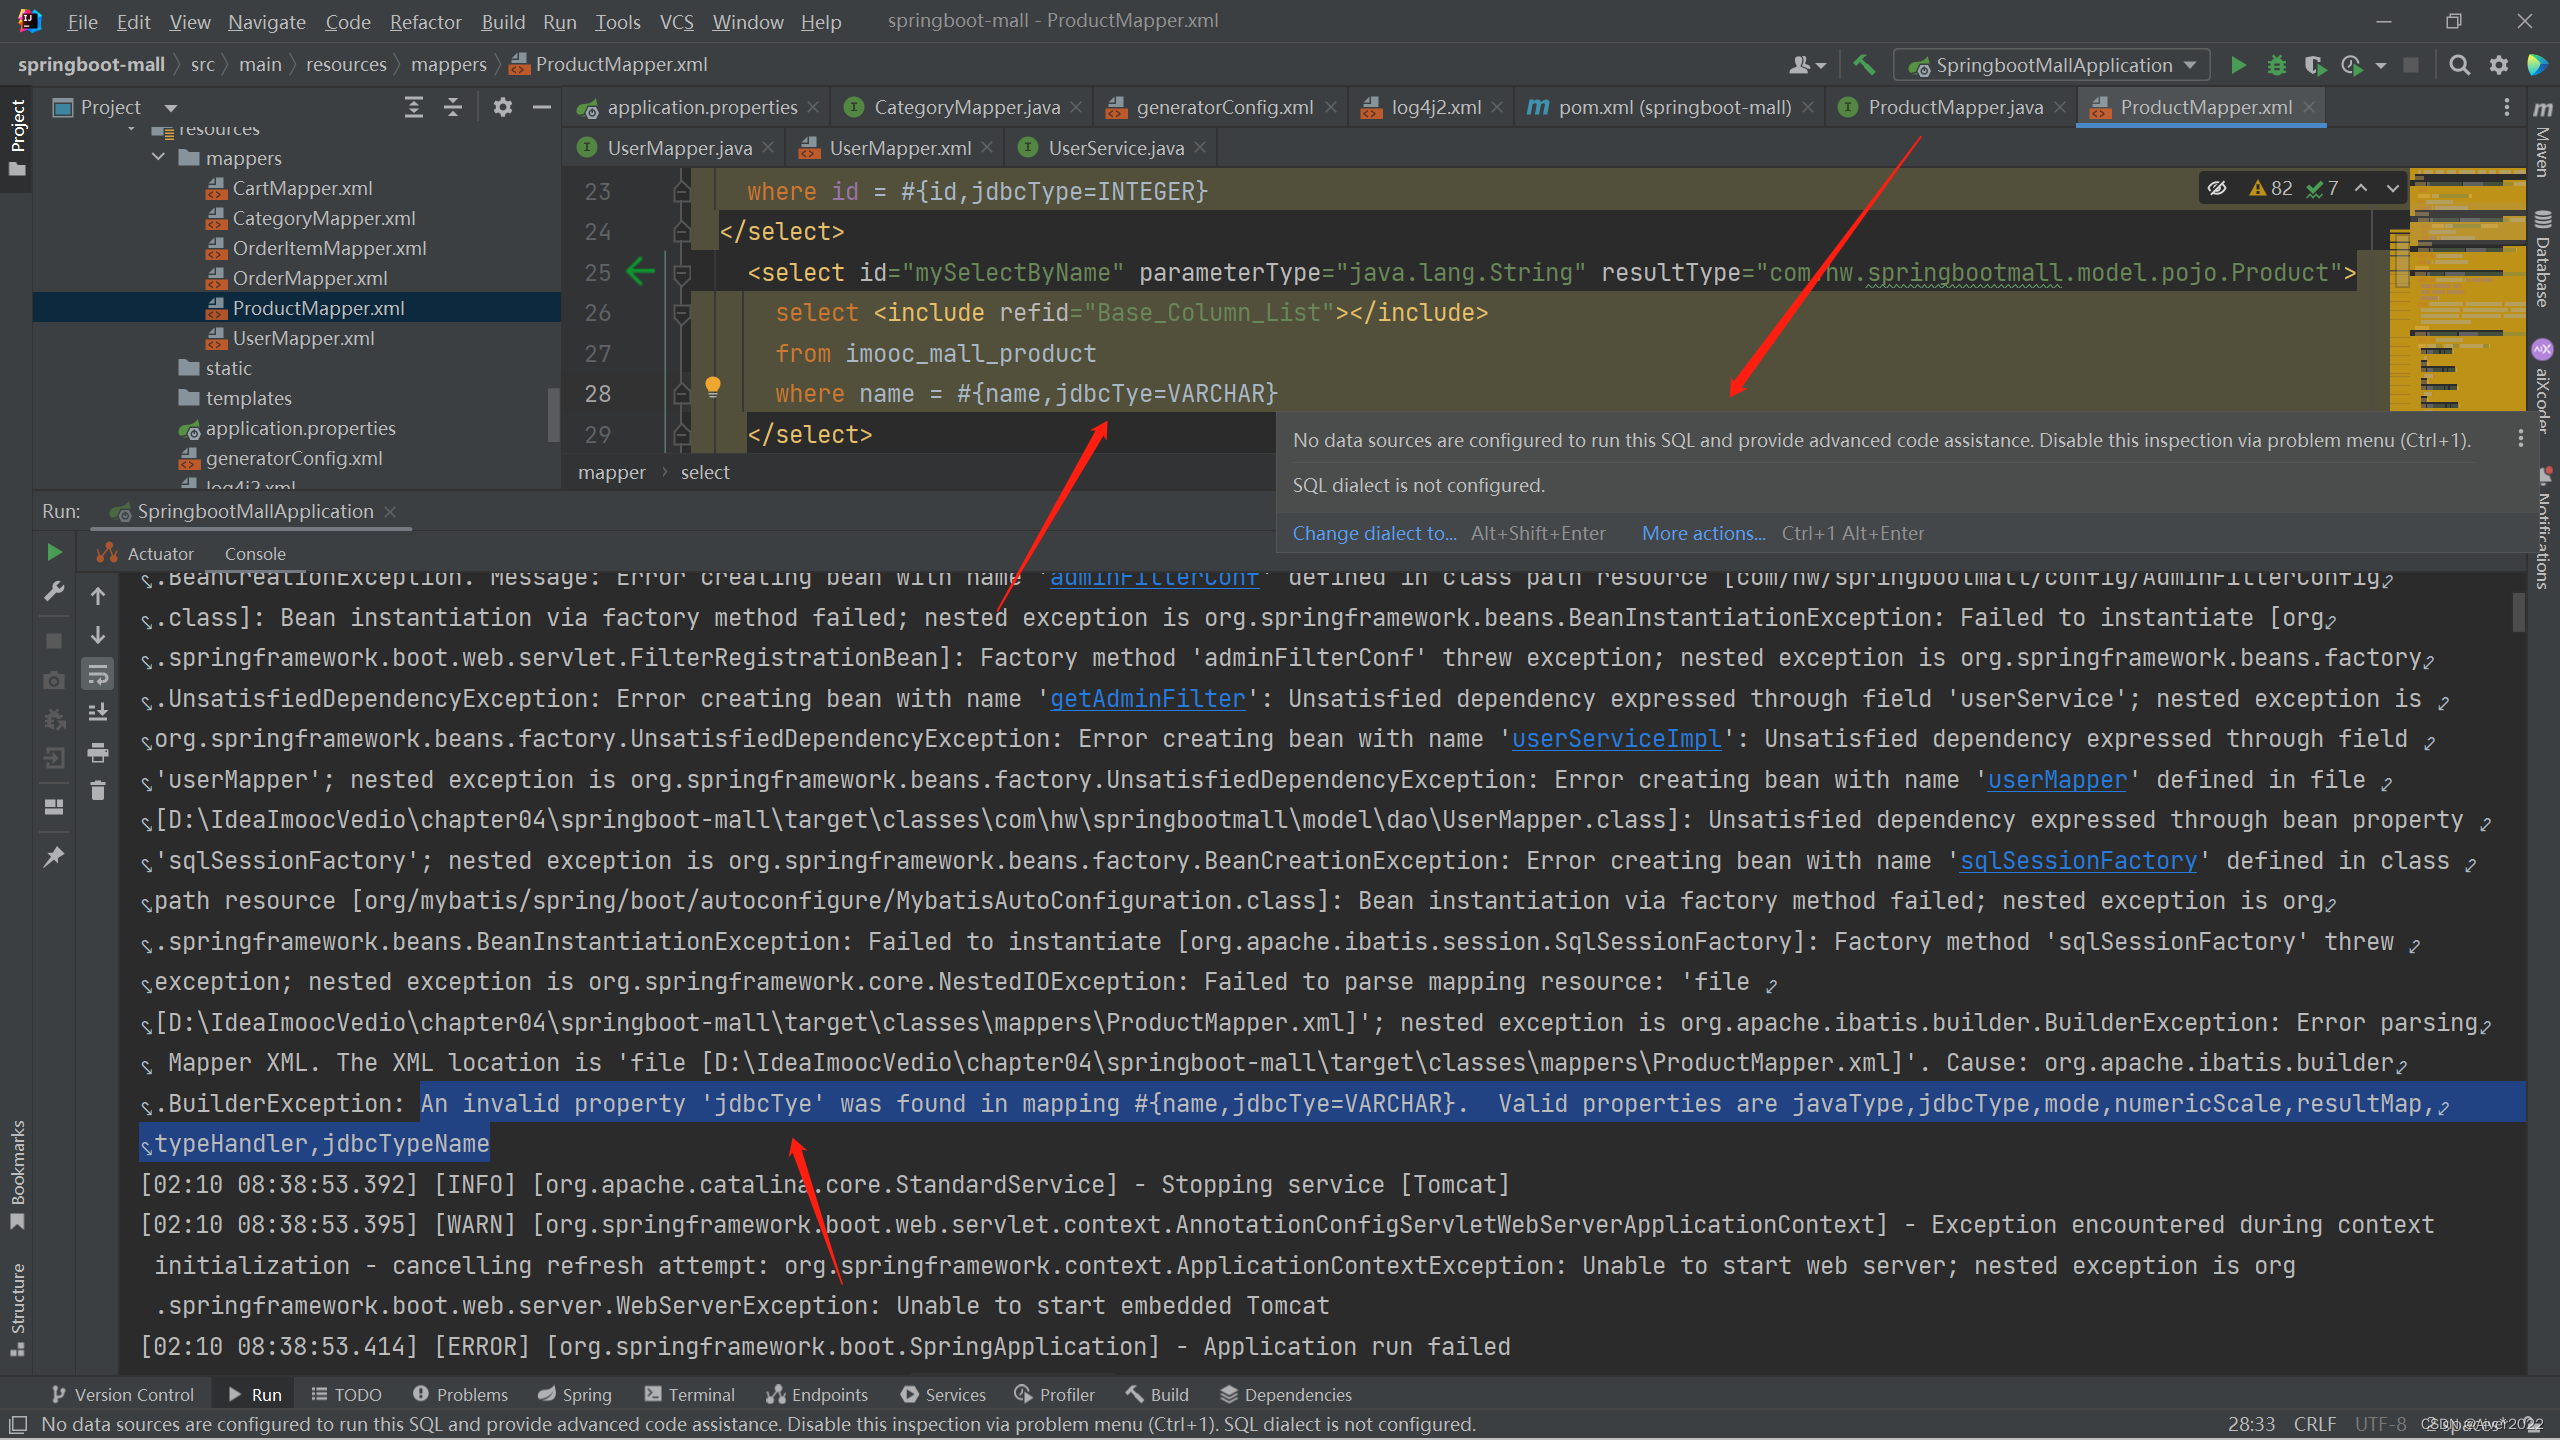
Task: Rerun the application from the Run panel
Action: (54, 552)
